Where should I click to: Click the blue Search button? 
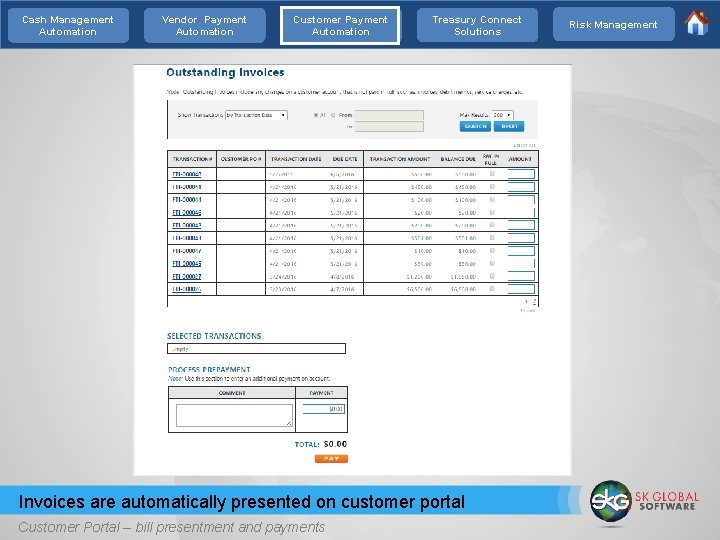coord(475,126)
